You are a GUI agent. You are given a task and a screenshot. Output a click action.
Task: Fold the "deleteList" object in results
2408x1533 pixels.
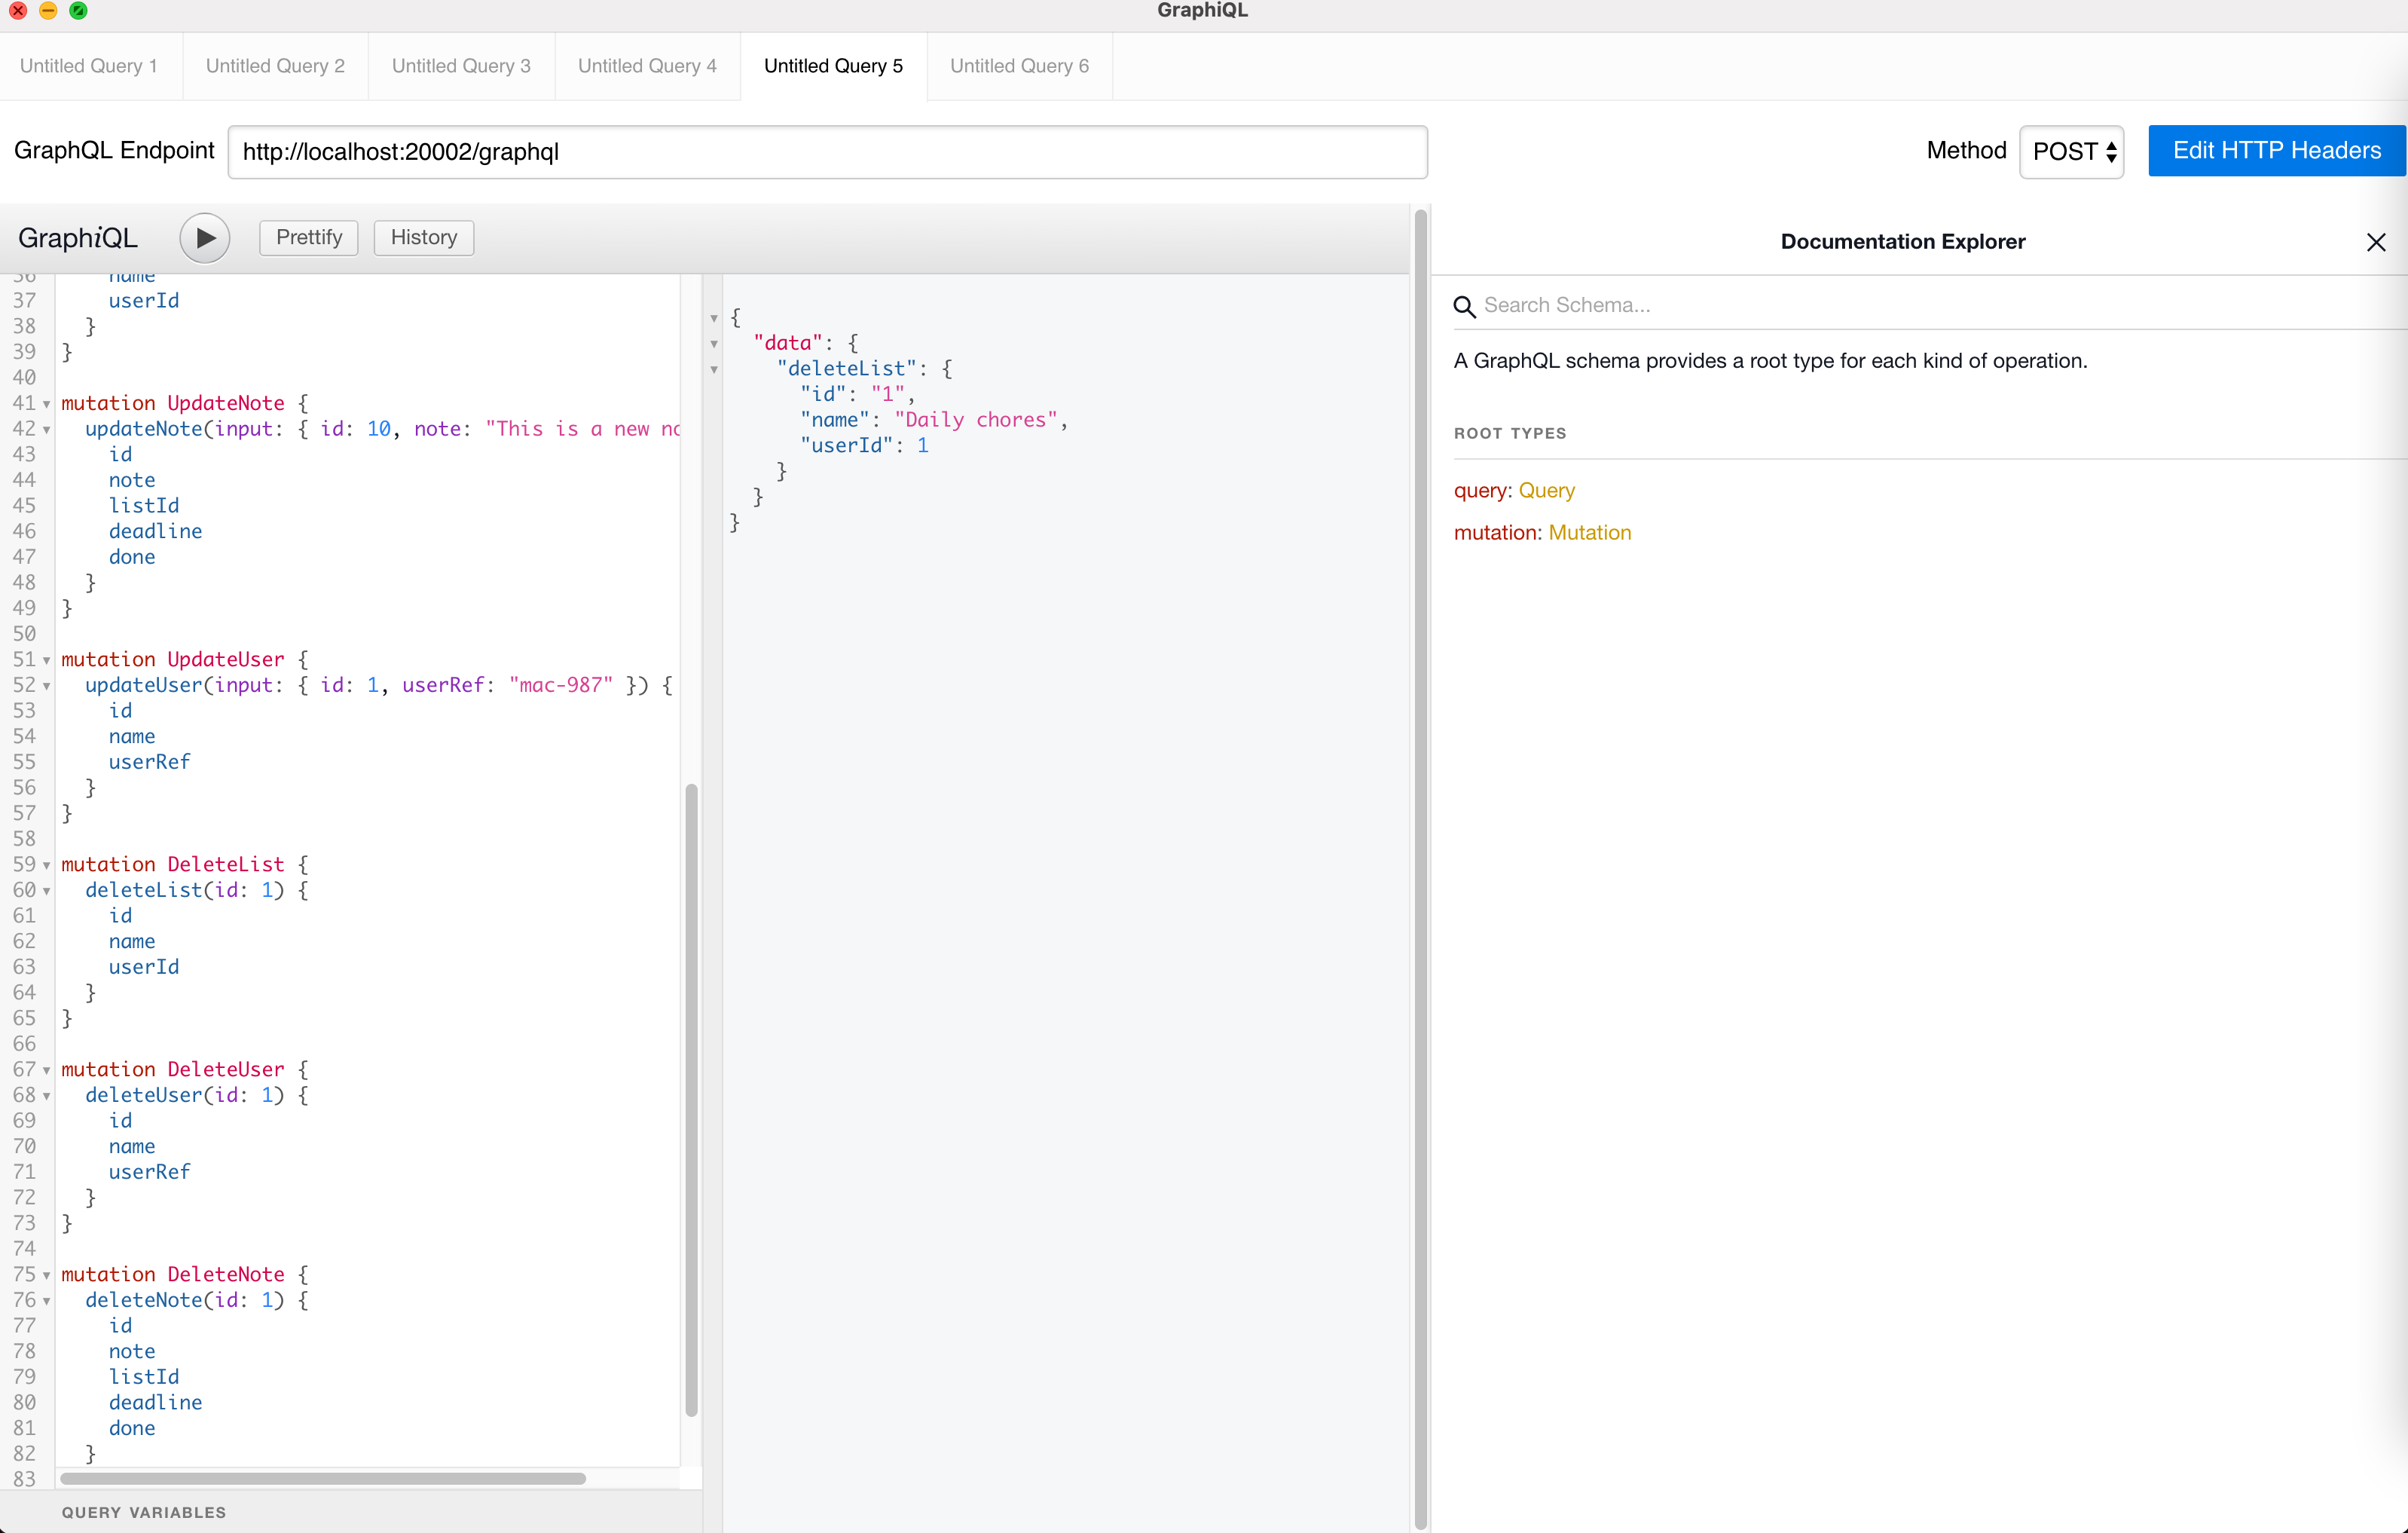(x=714, y=370)
